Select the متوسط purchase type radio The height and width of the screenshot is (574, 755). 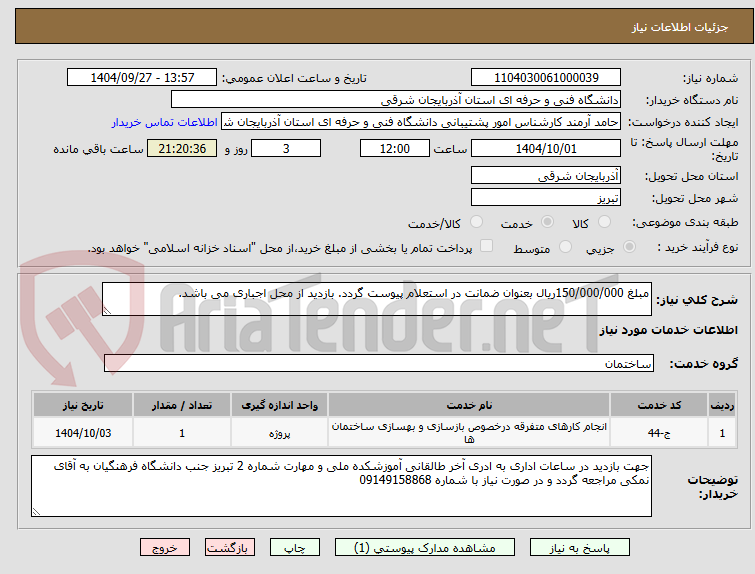[x=565, y=247]
